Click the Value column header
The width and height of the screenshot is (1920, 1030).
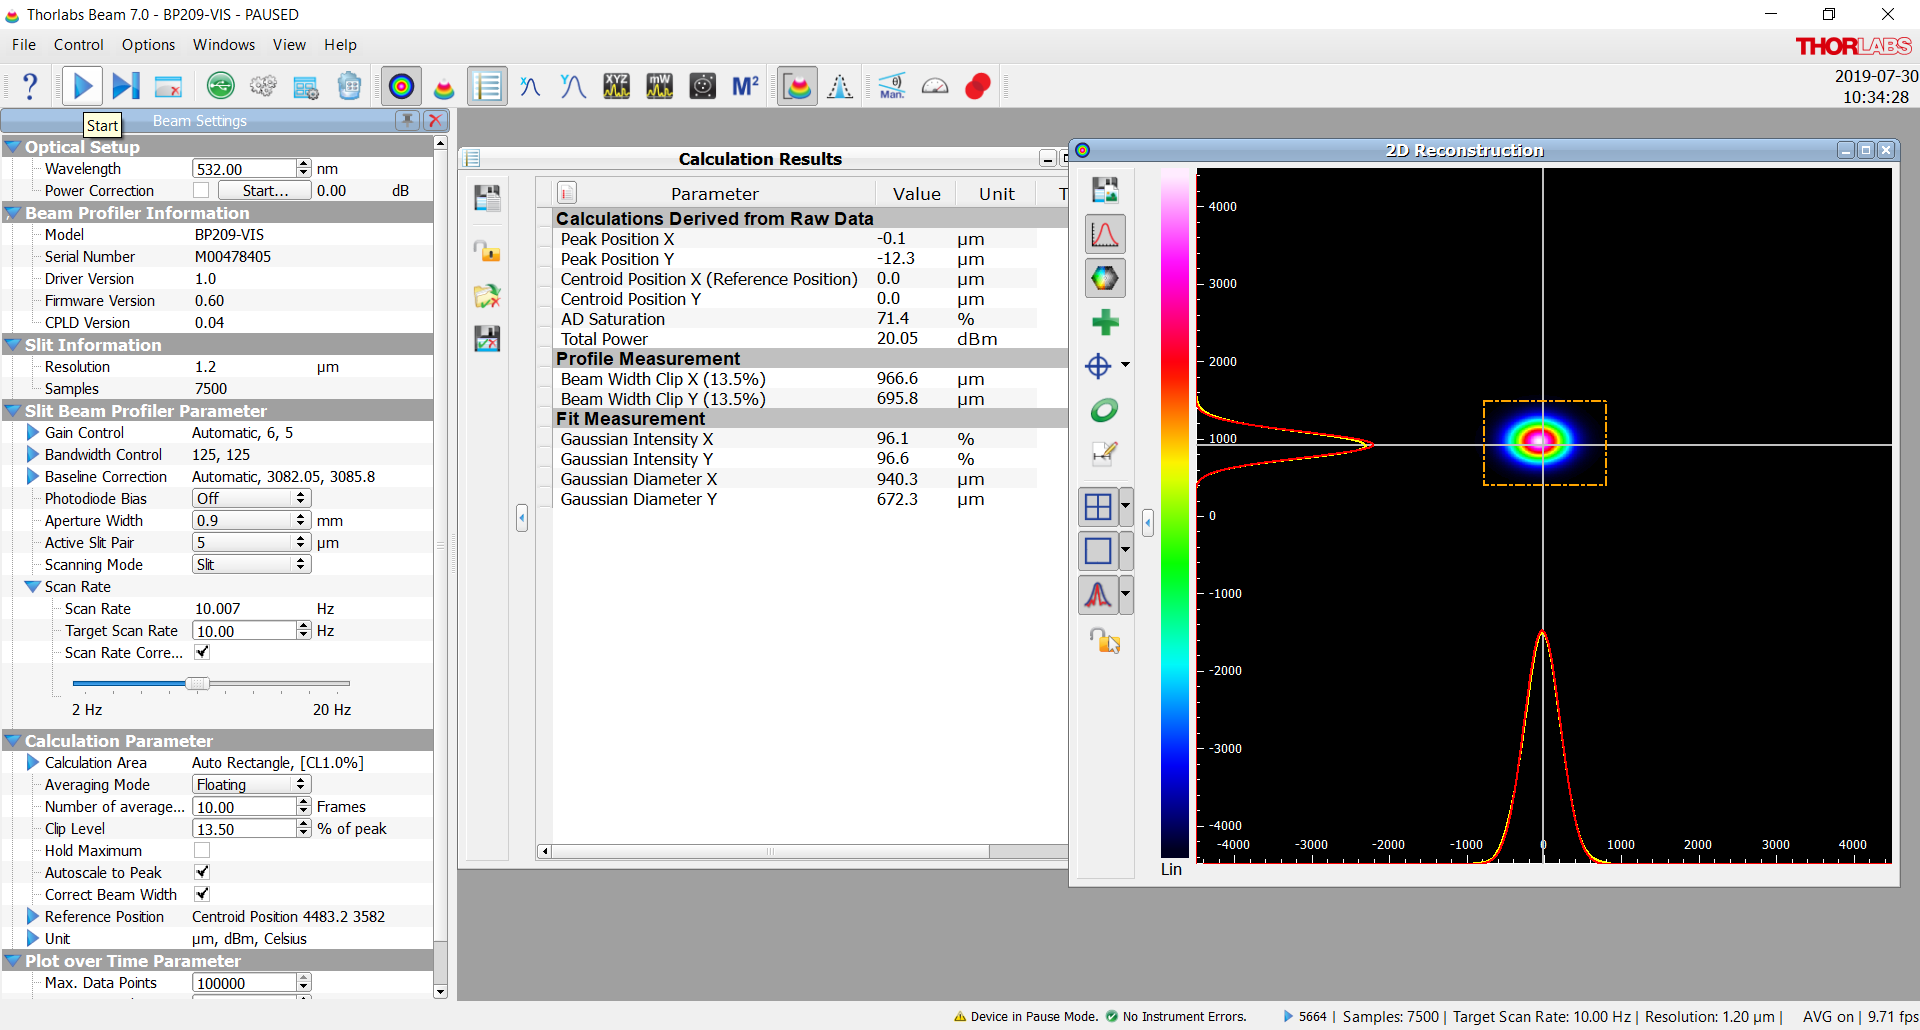pos(916,194)
